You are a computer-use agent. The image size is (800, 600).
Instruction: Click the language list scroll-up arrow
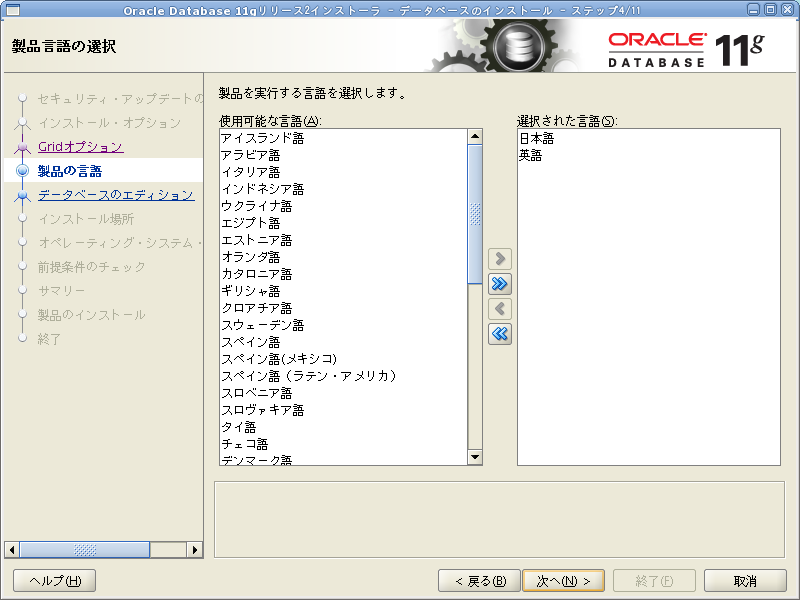click(475, 136)
